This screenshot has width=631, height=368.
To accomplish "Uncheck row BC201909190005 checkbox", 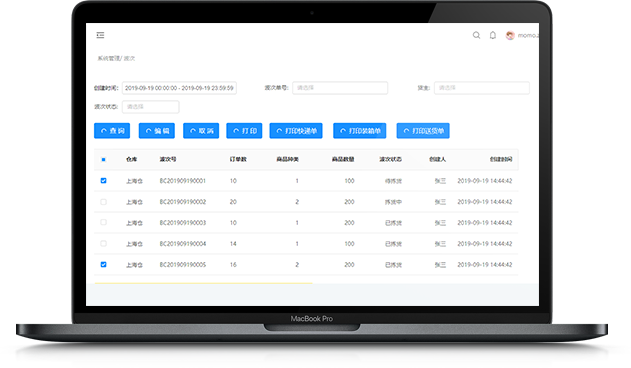I will coord(103,265).
